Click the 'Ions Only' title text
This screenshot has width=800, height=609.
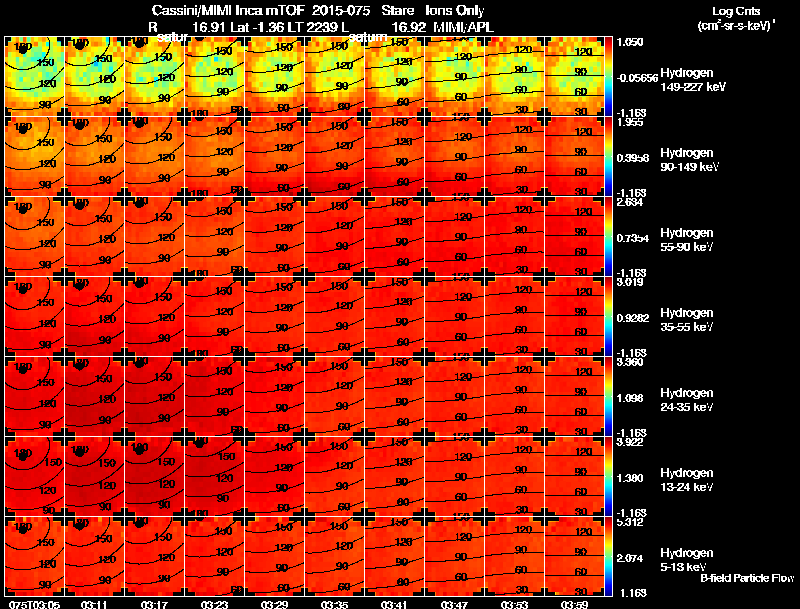click(455, 11)
